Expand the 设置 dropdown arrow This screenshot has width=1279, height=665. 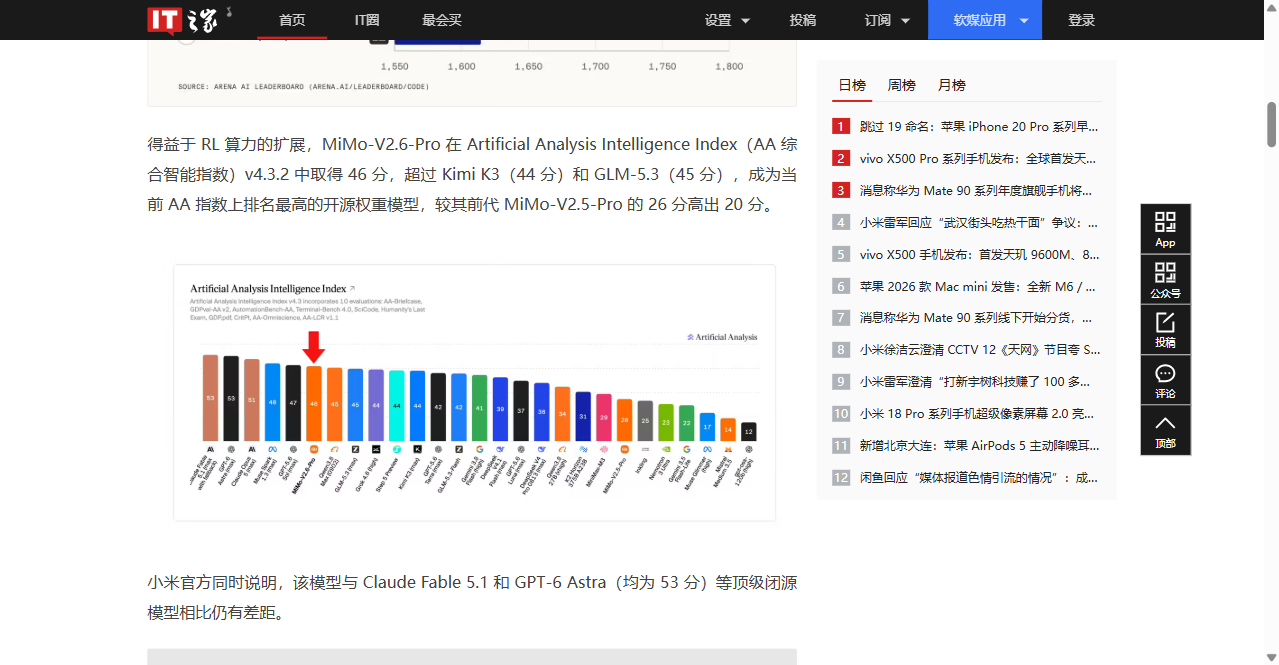click(x=745, y=21)
